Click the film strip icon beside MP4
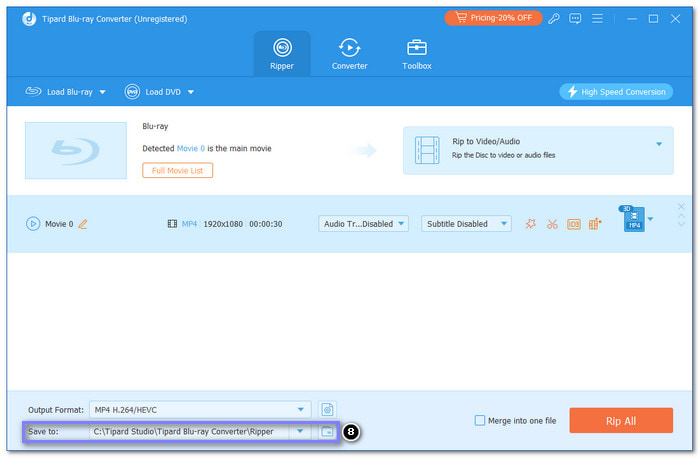 (x=172, y=224)
